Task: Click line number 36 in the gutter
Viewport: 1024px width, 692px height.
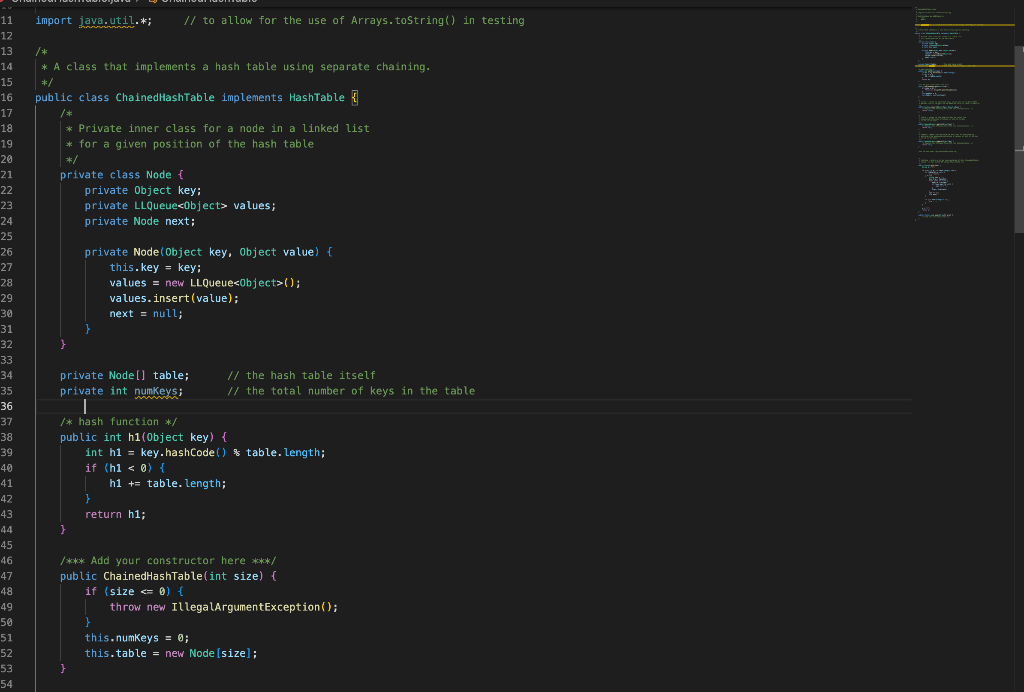Action: (x=8, y=406)
